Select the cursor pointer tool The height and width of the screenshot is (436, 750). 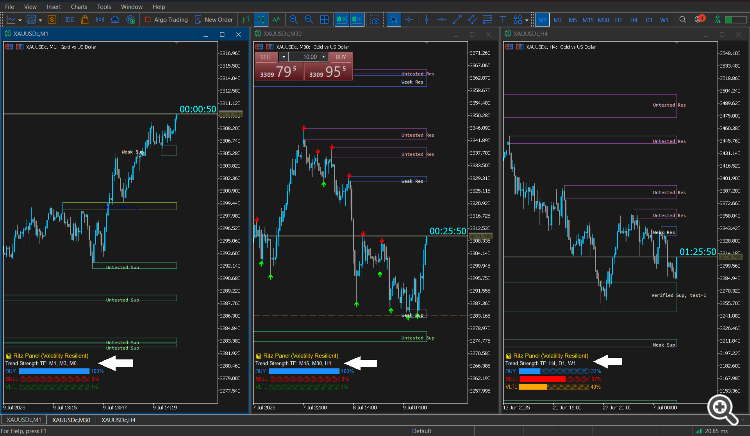[x=394, y=20]
